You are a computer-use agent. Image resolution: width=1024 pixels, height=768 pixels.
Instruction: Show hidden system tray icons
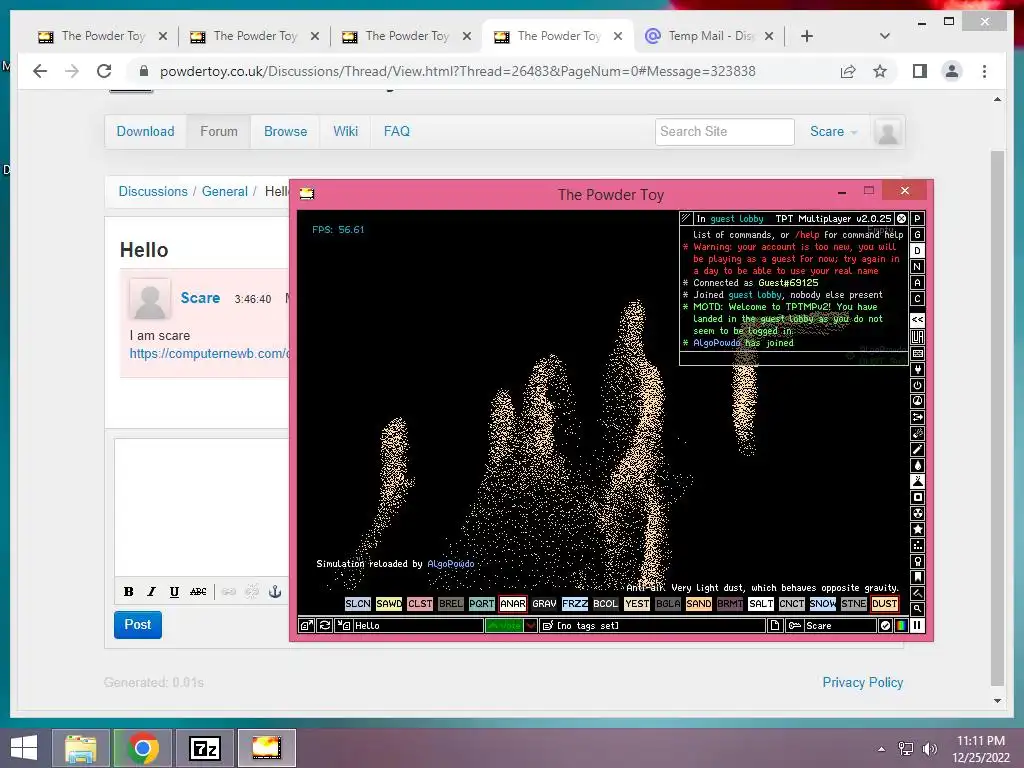[881, 749]
